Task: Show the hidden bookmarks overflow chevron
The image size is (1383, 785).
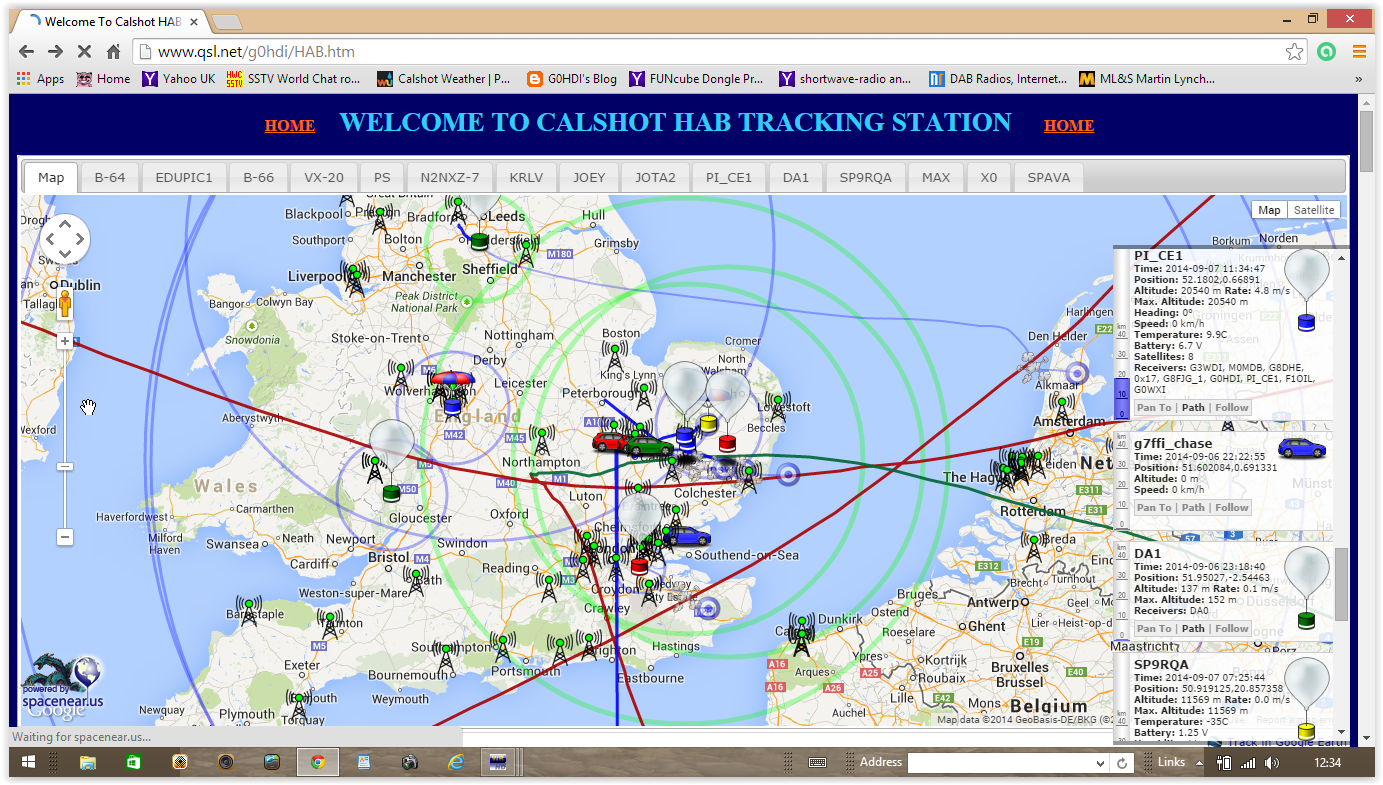Action: tap(1359, 79)
